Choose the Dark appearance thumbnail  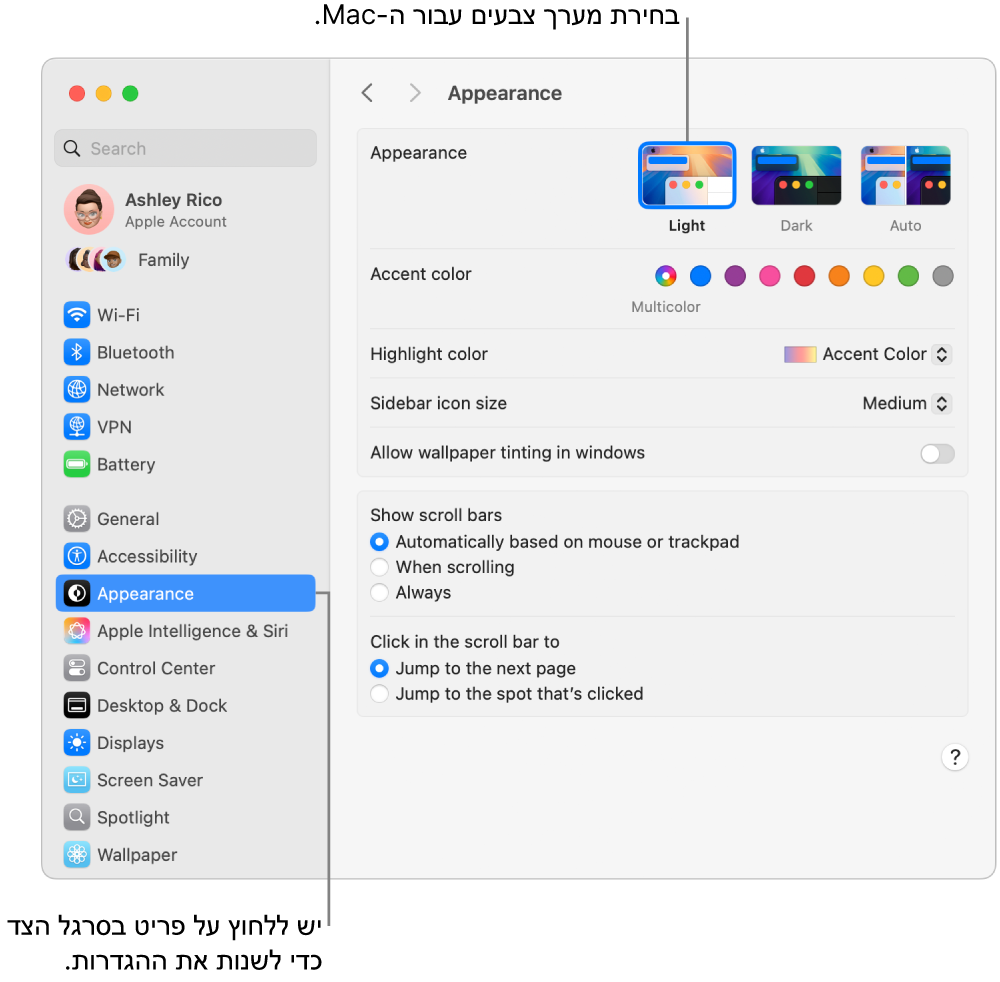coord(796,175)
